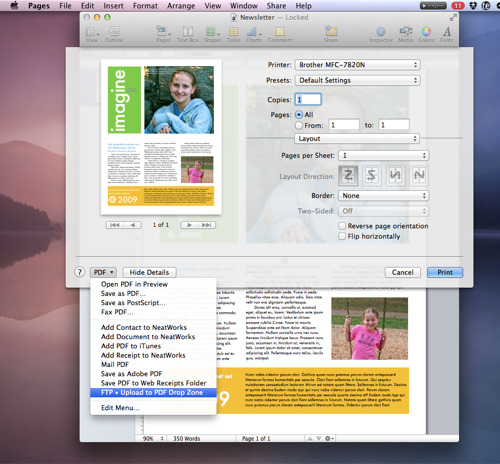Click the Dropbox menu bar icon
Image resolution: width=500 pixels, height=464 pixels.
pos(473,6)
